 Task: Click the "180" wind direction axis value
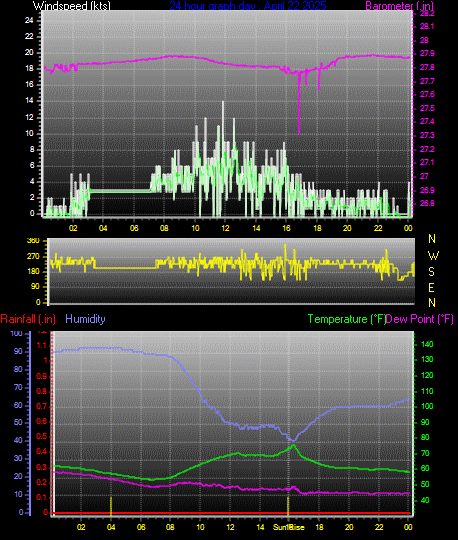click(x=33, y=271)
